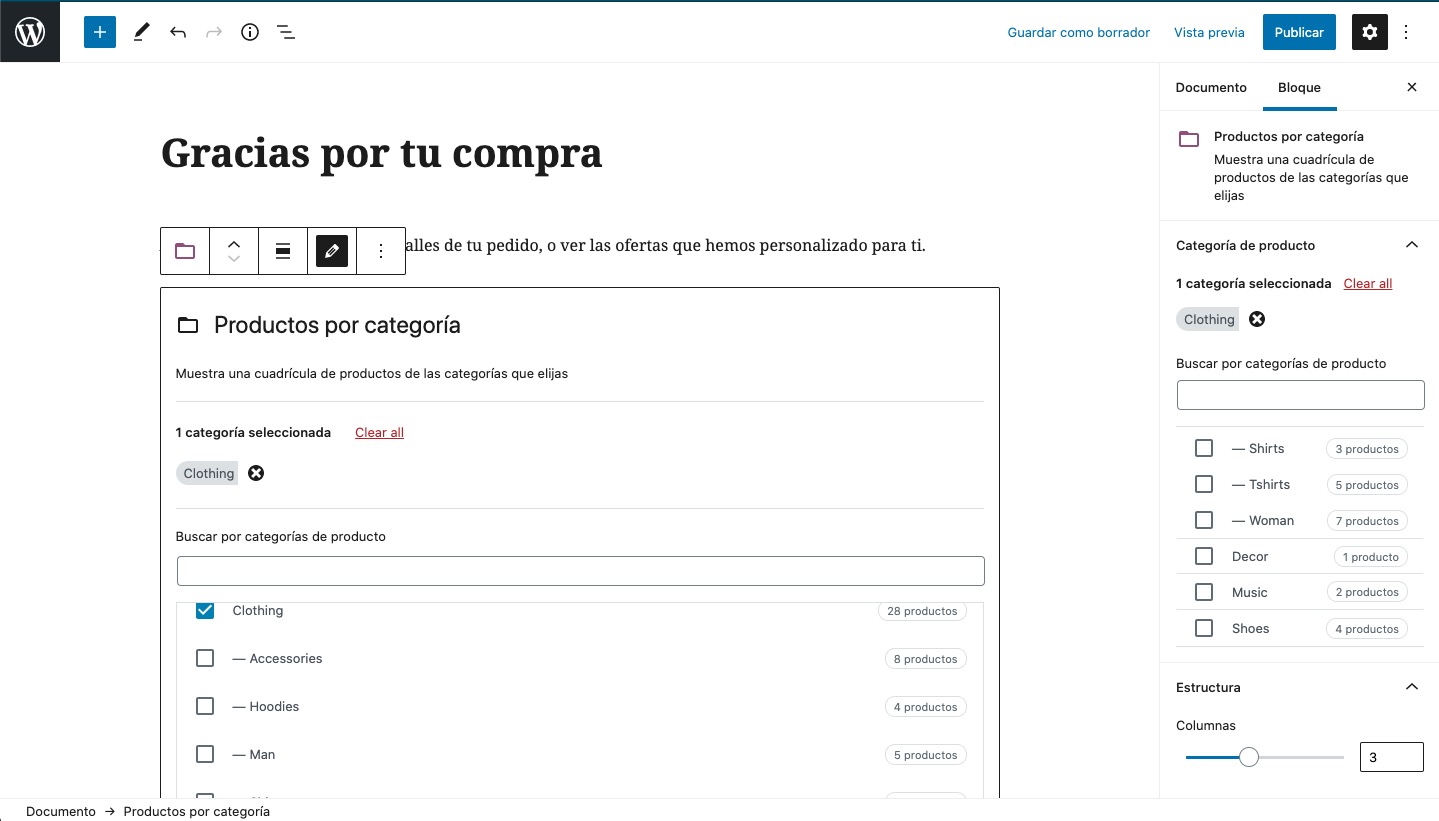Open the block navigation list icon
The width and height of the screenshot is (1439, 821).
click(x=286, y=32)
